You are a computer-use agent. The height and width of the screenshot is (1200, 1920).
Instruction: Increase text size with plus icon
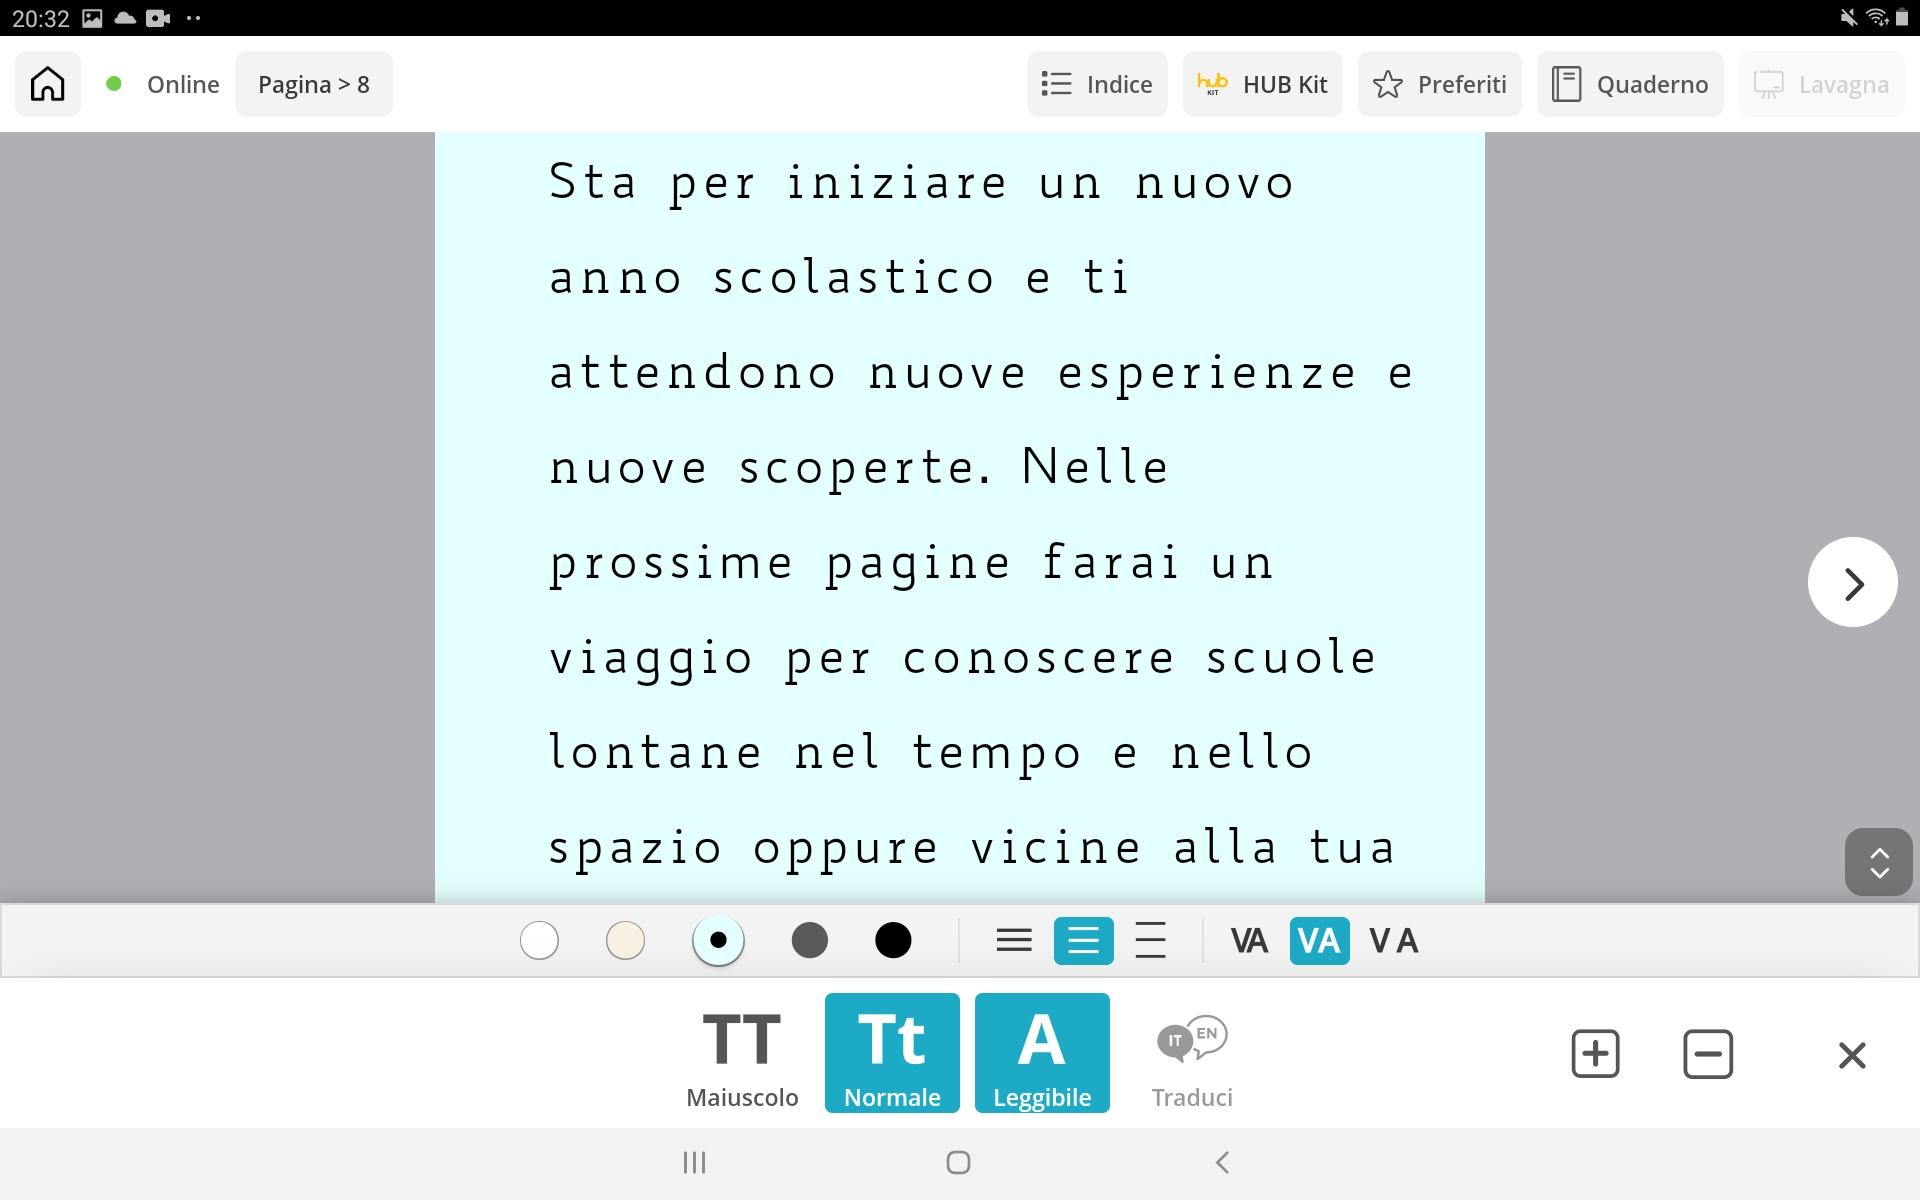(x=1595, y=1054)
